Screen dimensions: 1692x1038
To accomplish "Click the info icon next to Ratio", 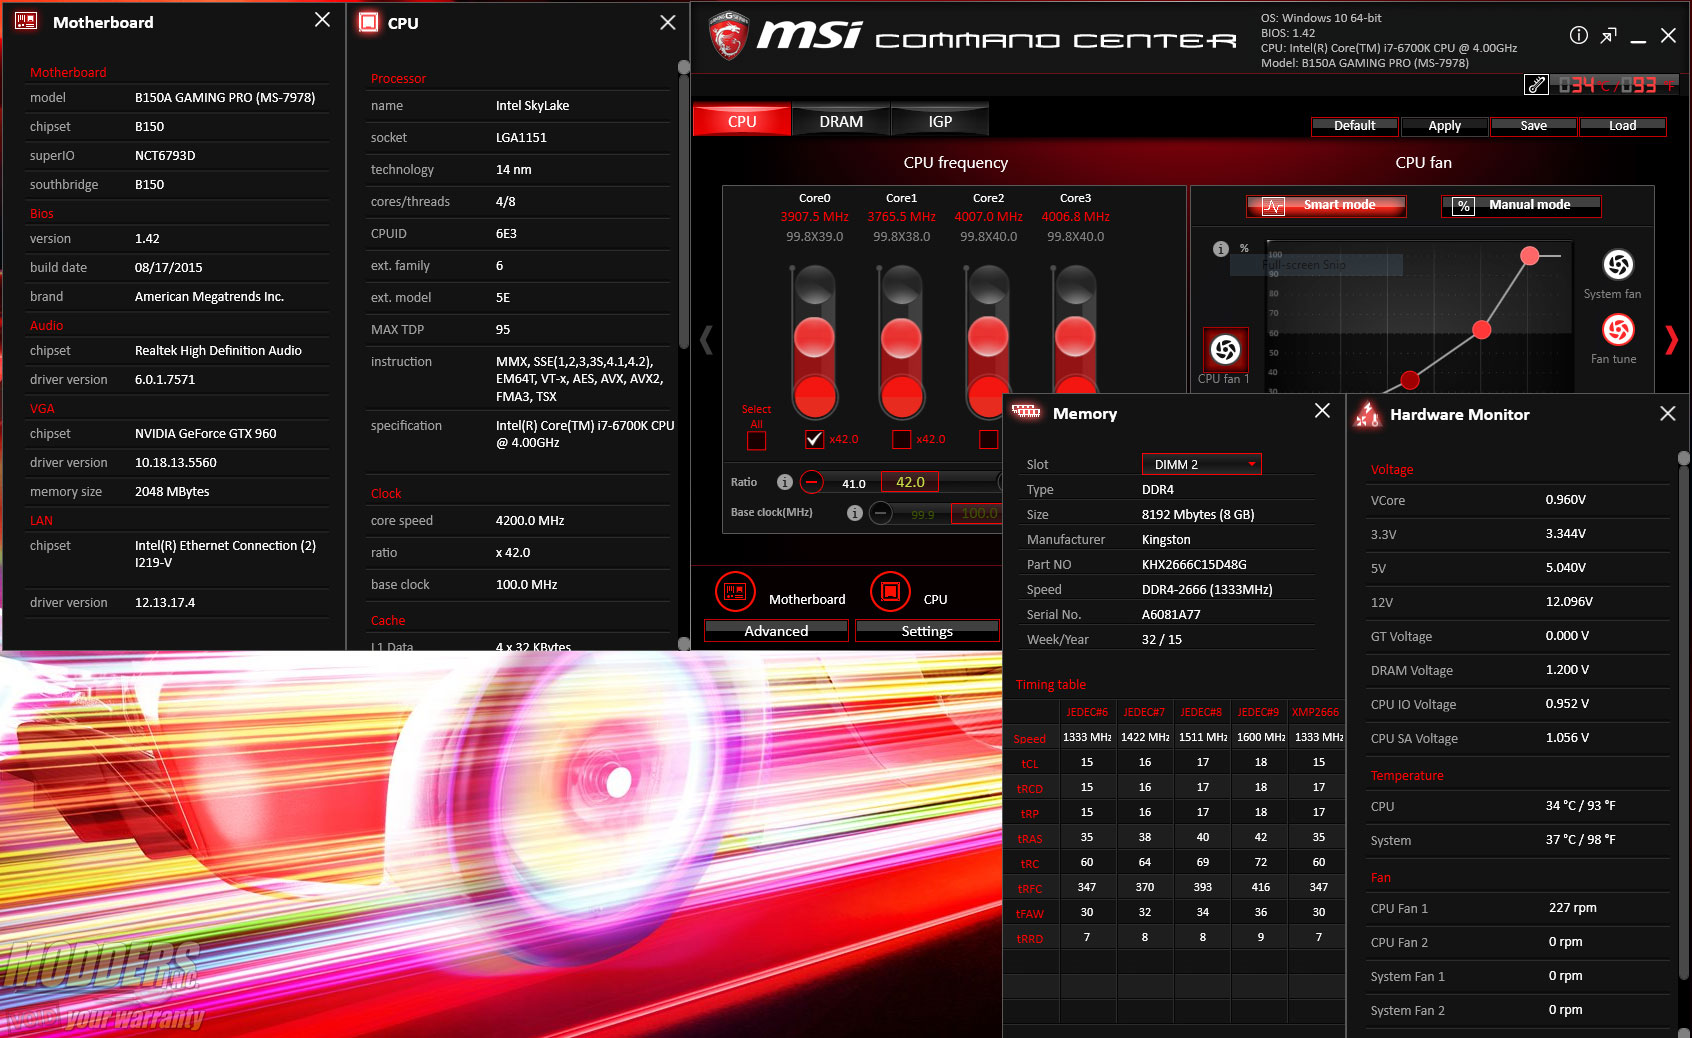I will [785, 482].
